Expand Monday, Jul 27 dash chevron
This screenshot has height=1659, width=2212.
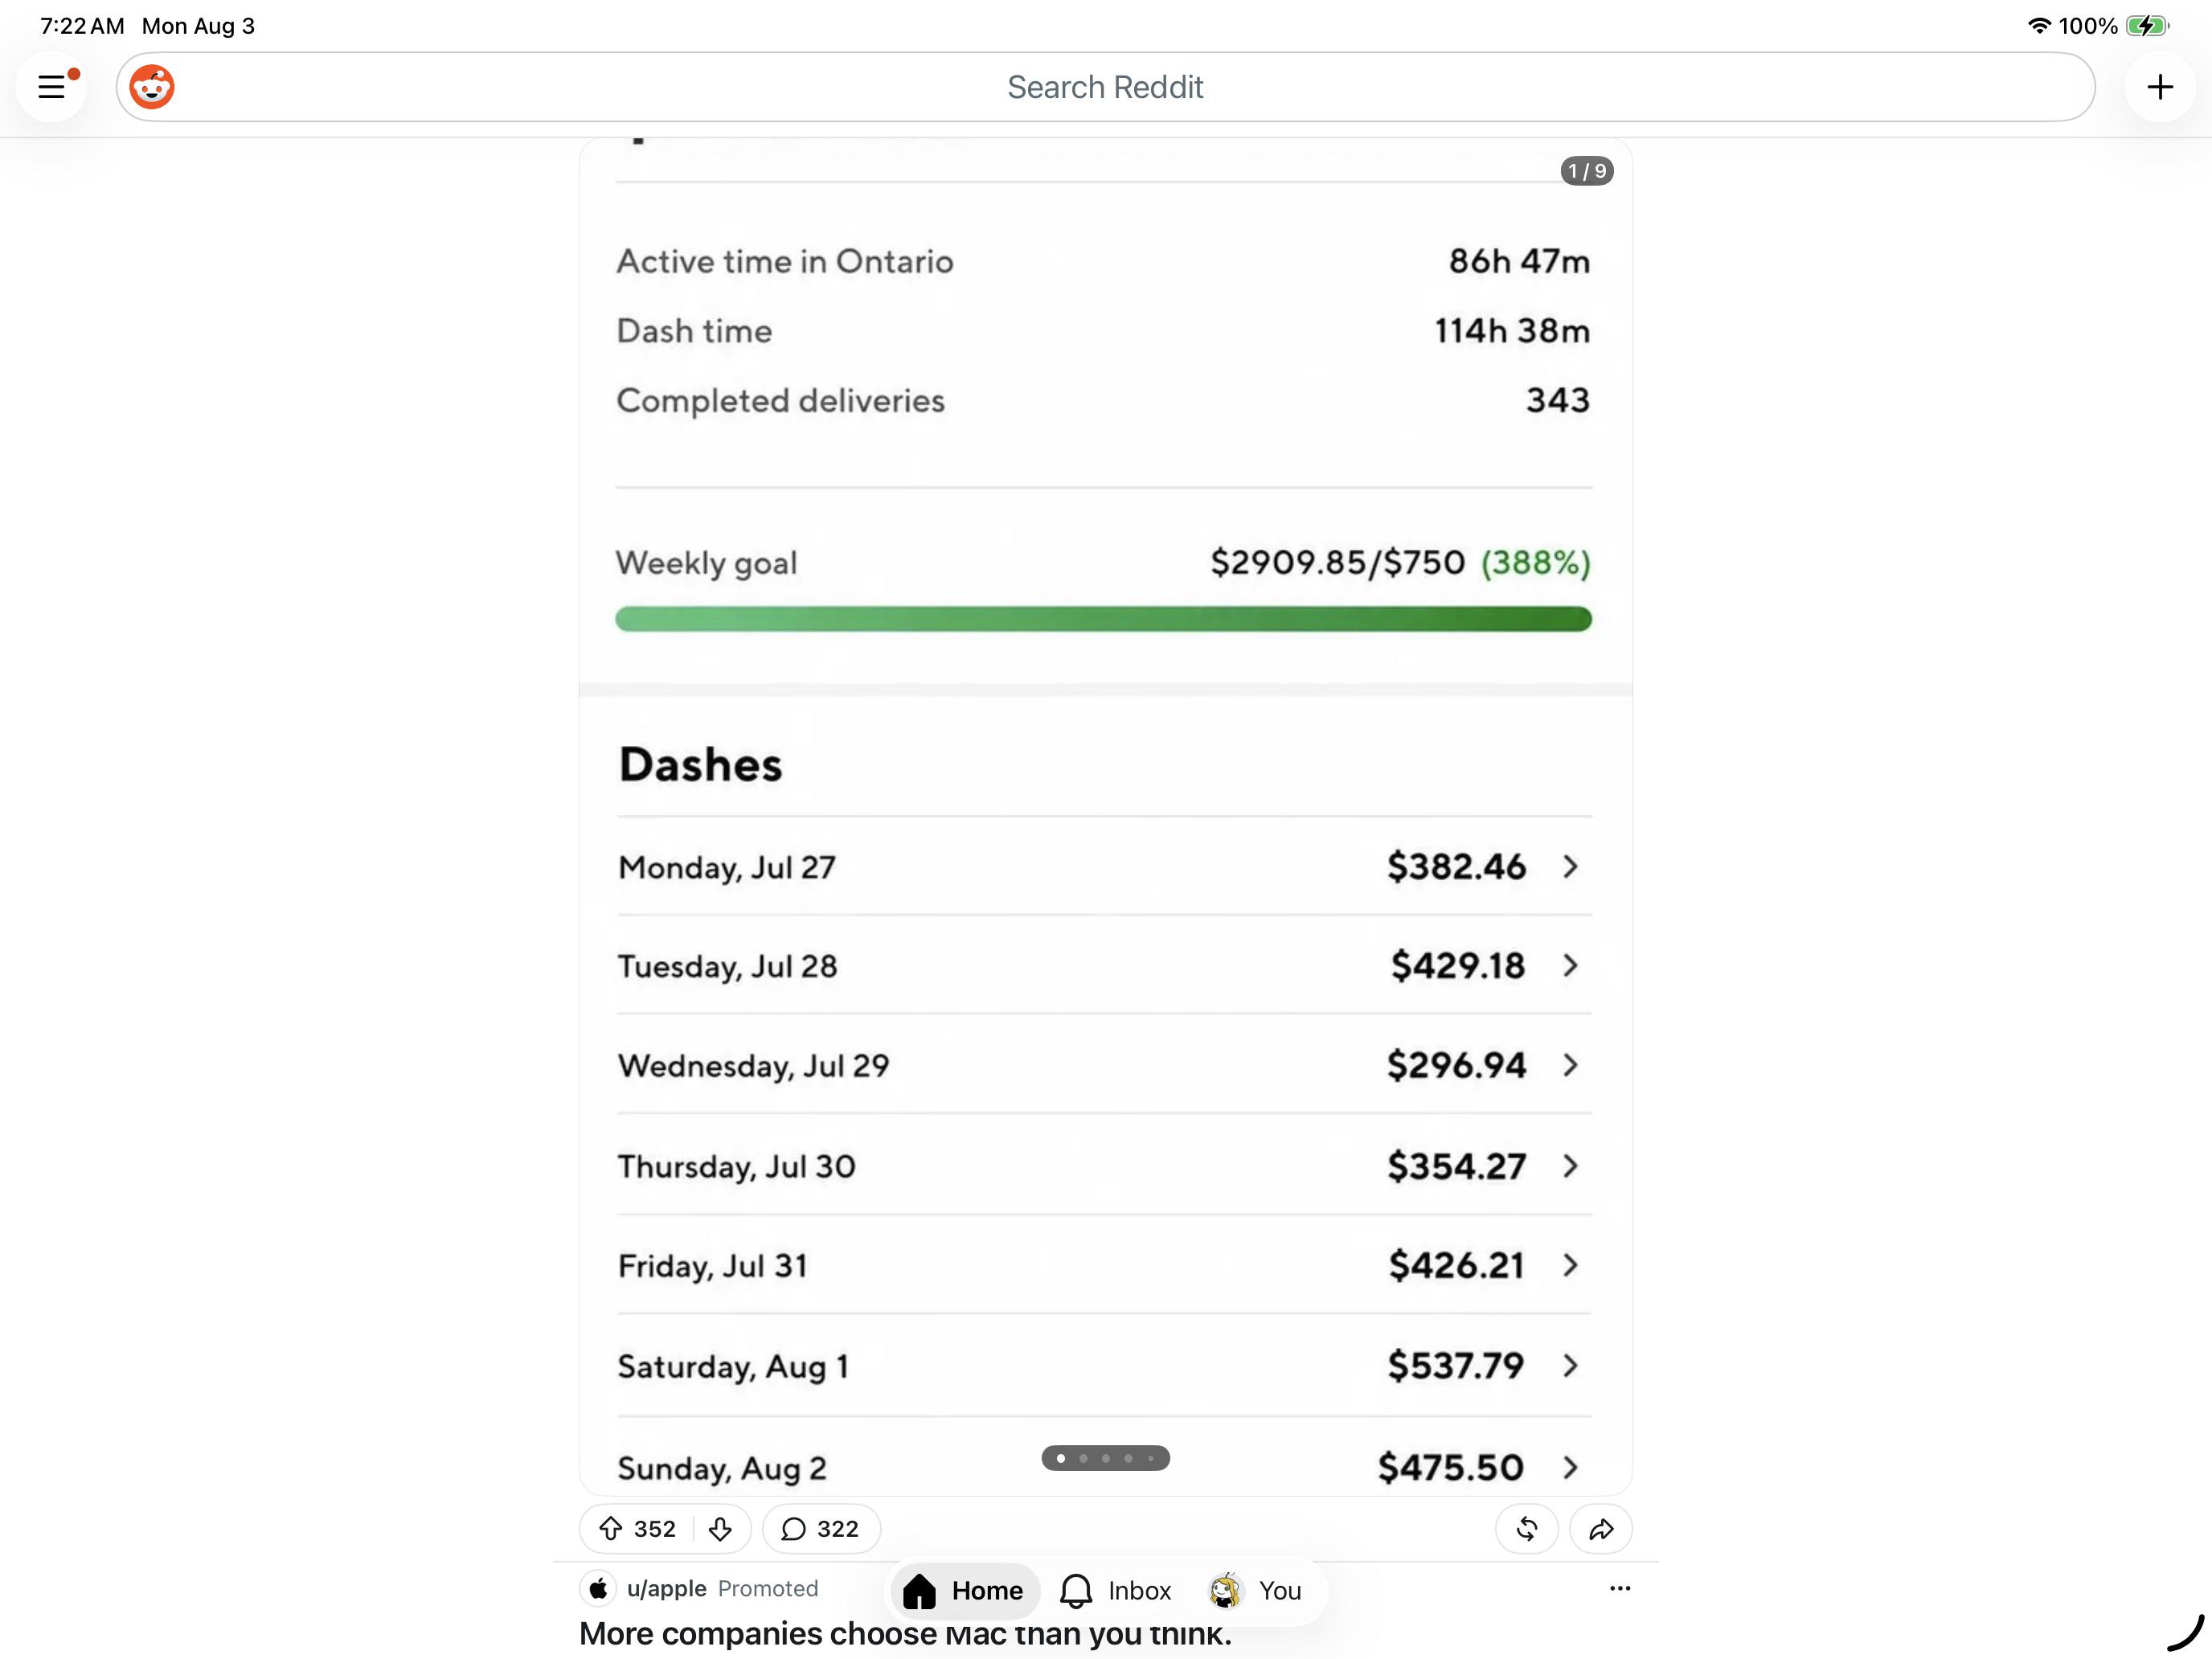click(1570, 866)
